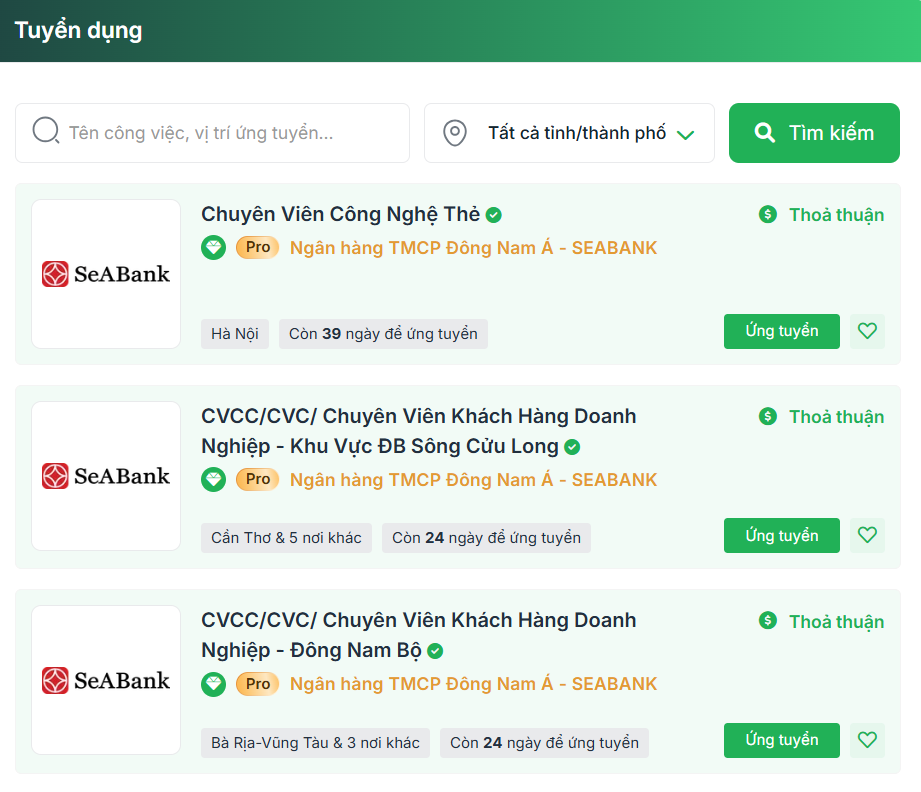Click Pro badge in Đông Nam Bộ card
Screen dimensions: 921x792
[x=257, y=684]
